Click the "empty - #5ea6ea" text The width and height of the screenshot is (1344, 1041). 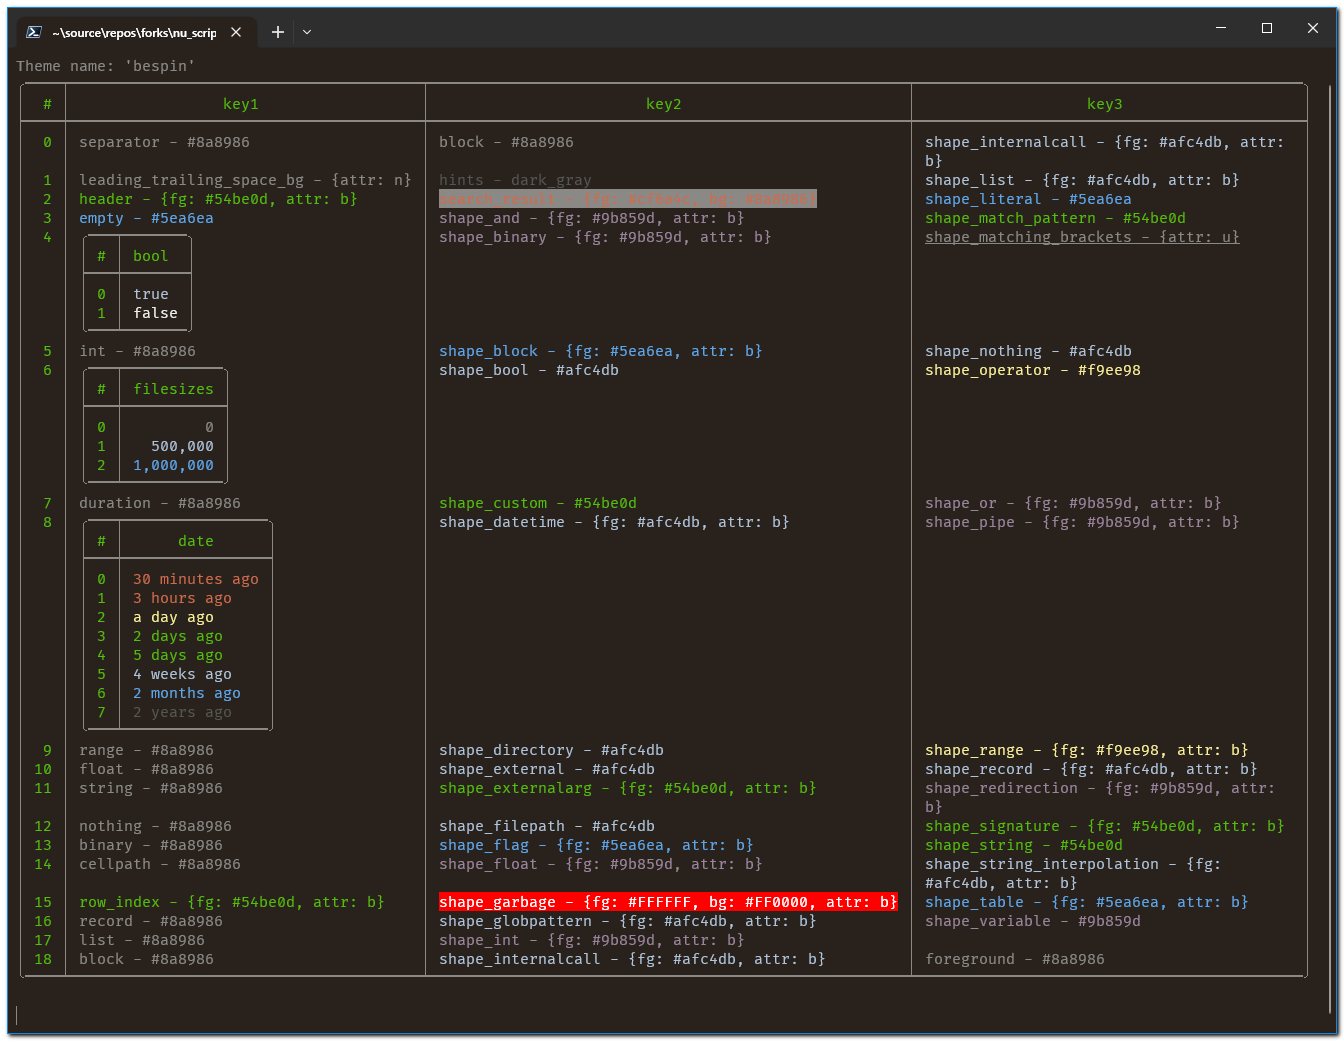point(146,218)
